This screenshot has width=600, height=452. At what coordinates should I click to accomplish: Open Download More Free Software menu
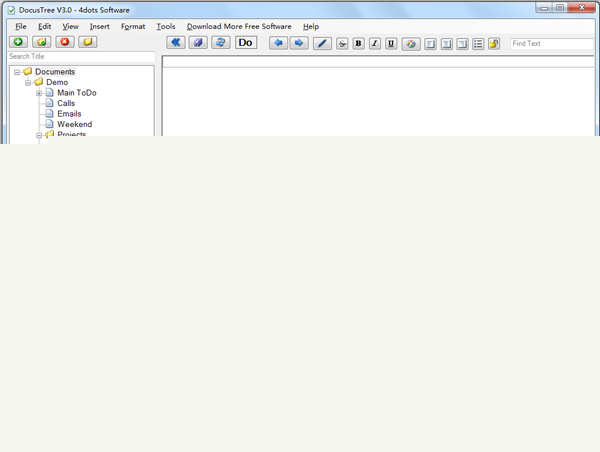pos(239,26)
